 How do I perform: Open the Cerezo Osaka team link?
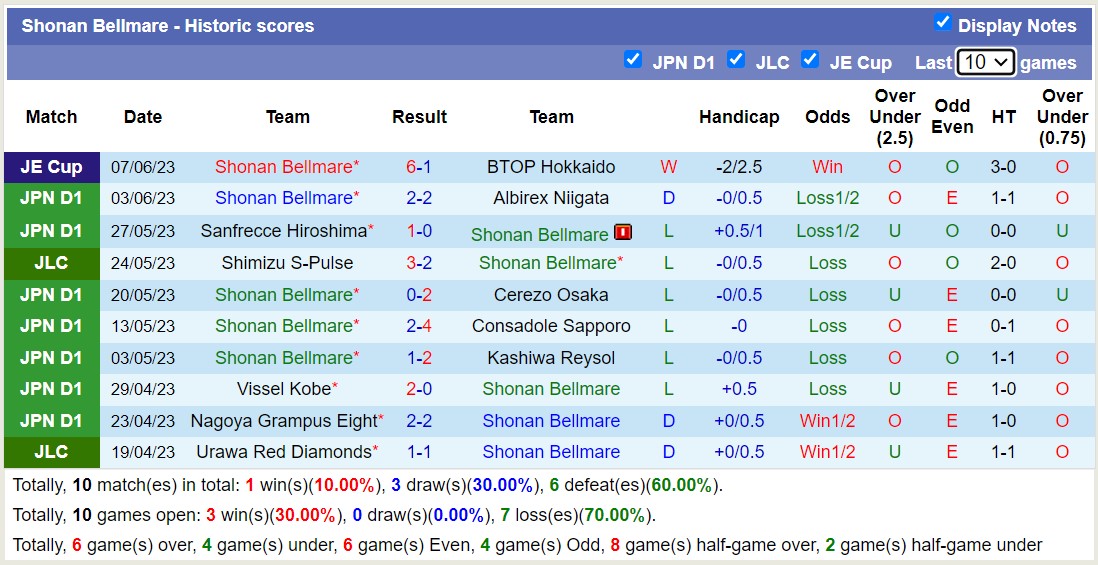click(551, 295)
